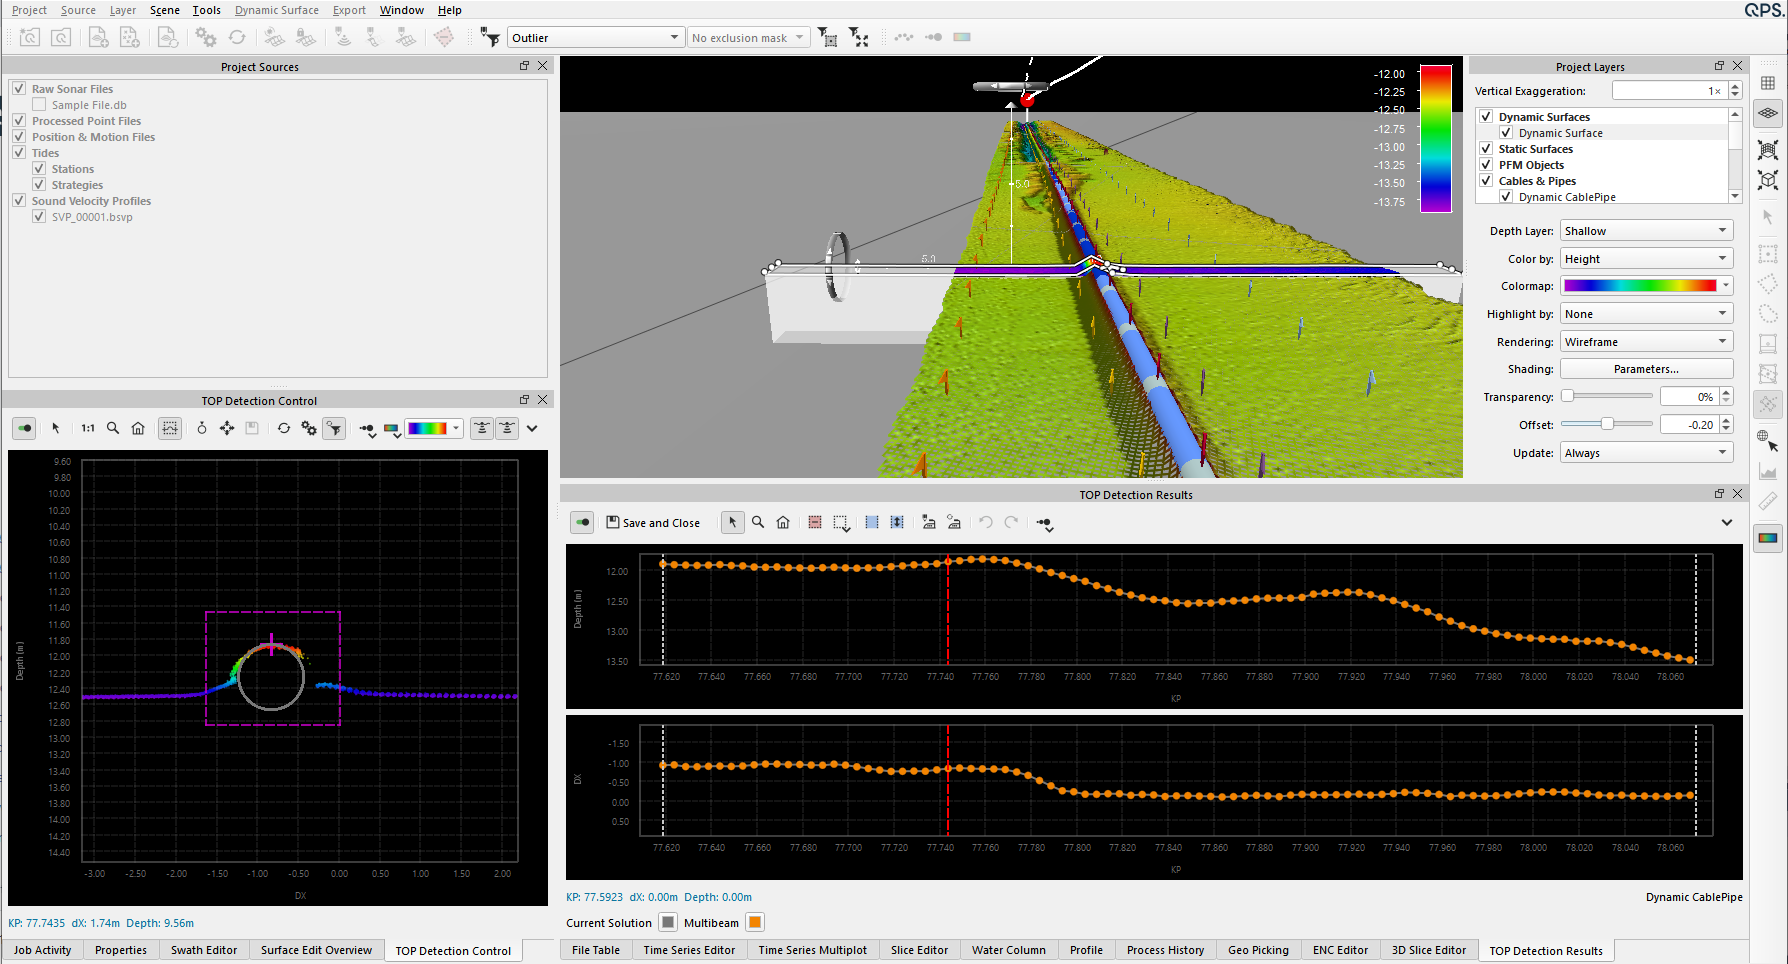Screen dimensions: 1788x964
Task: Click the gears settings icon in TOP Detection Control
Action: (309, 428)
